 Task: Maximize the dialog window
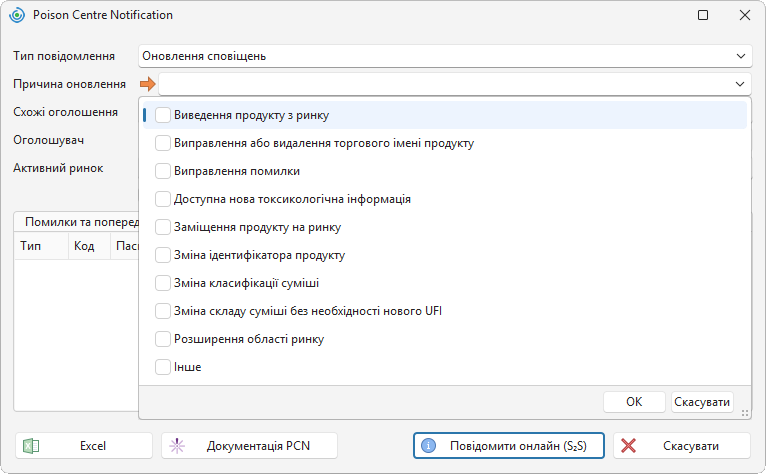703,15
